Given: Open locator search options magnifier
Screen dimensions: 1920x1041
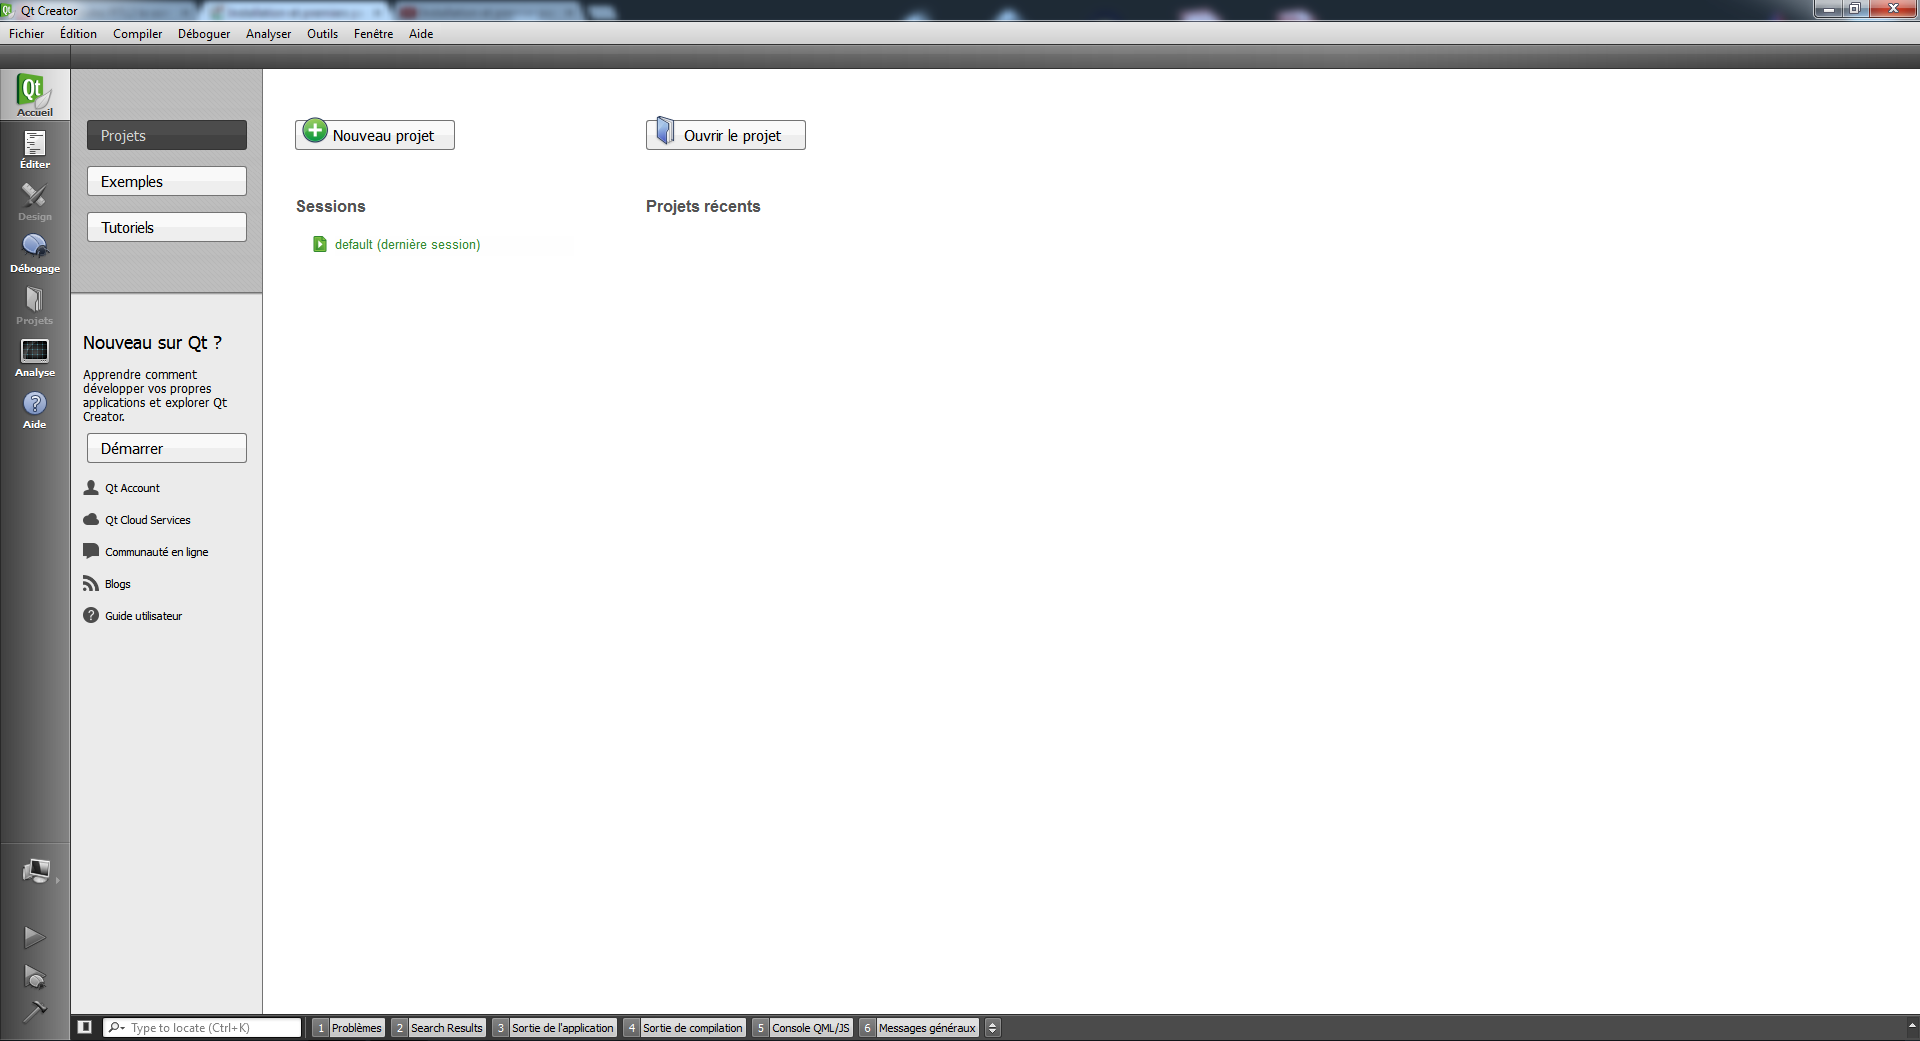Looking at the screenshot, I should click(x=116, y=1027).
